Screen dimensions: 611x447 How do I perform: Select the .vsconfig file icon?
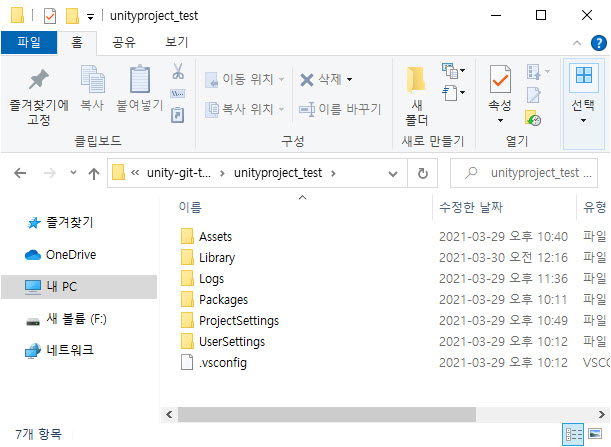(x=187, y=362)
